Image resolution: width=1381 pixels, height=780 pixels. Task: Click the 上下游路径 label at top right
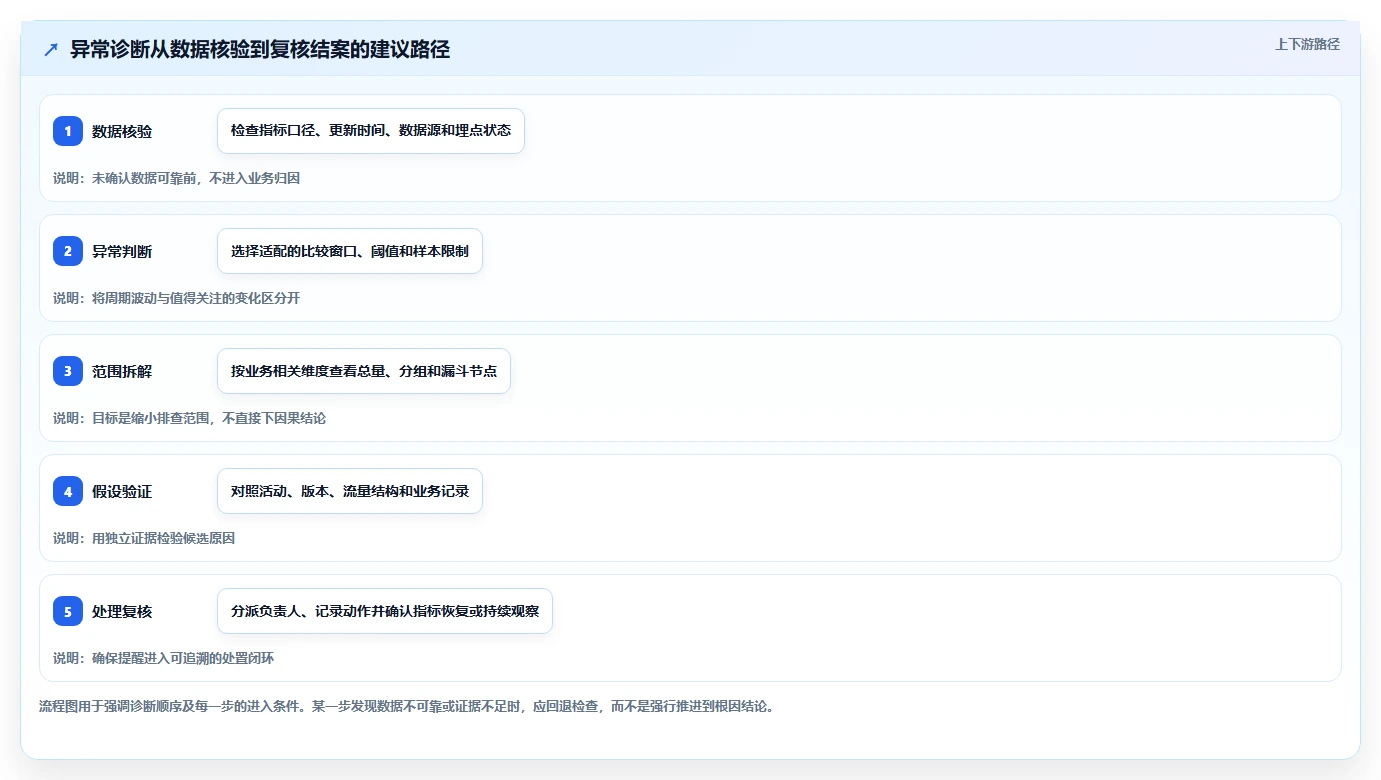(1307, 44)
